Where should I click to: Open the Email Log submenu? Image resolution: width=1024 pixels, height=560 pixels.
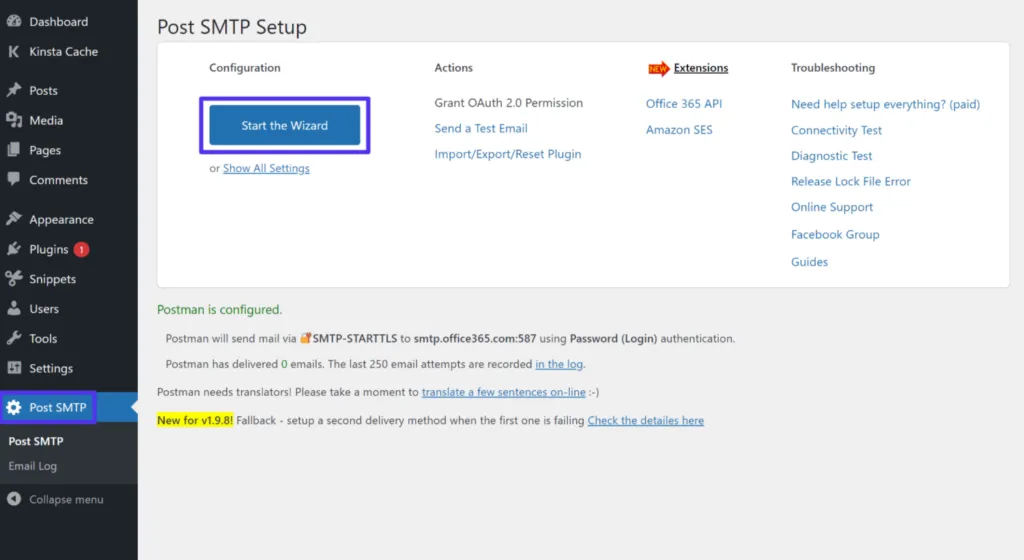pos(33,466)
